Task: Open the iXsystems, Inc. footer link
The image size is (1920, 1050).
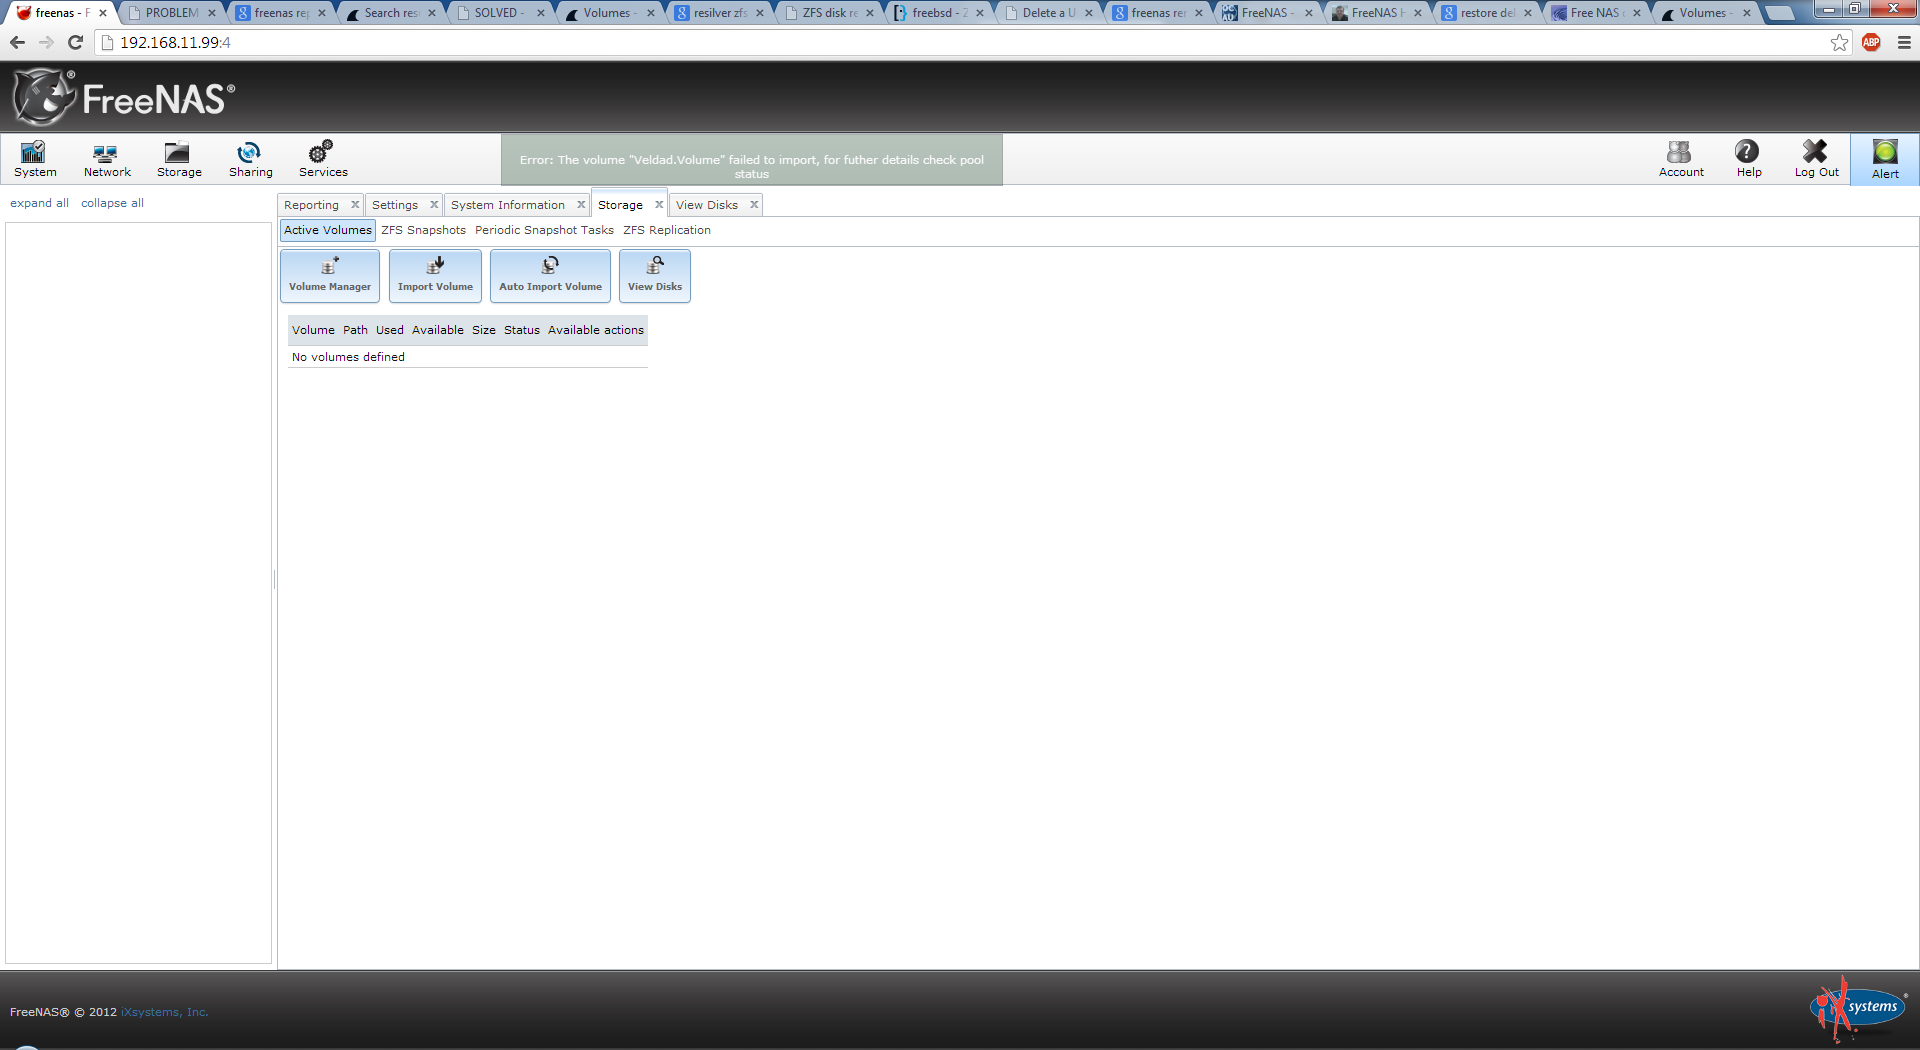Action: coord(164,1012)
